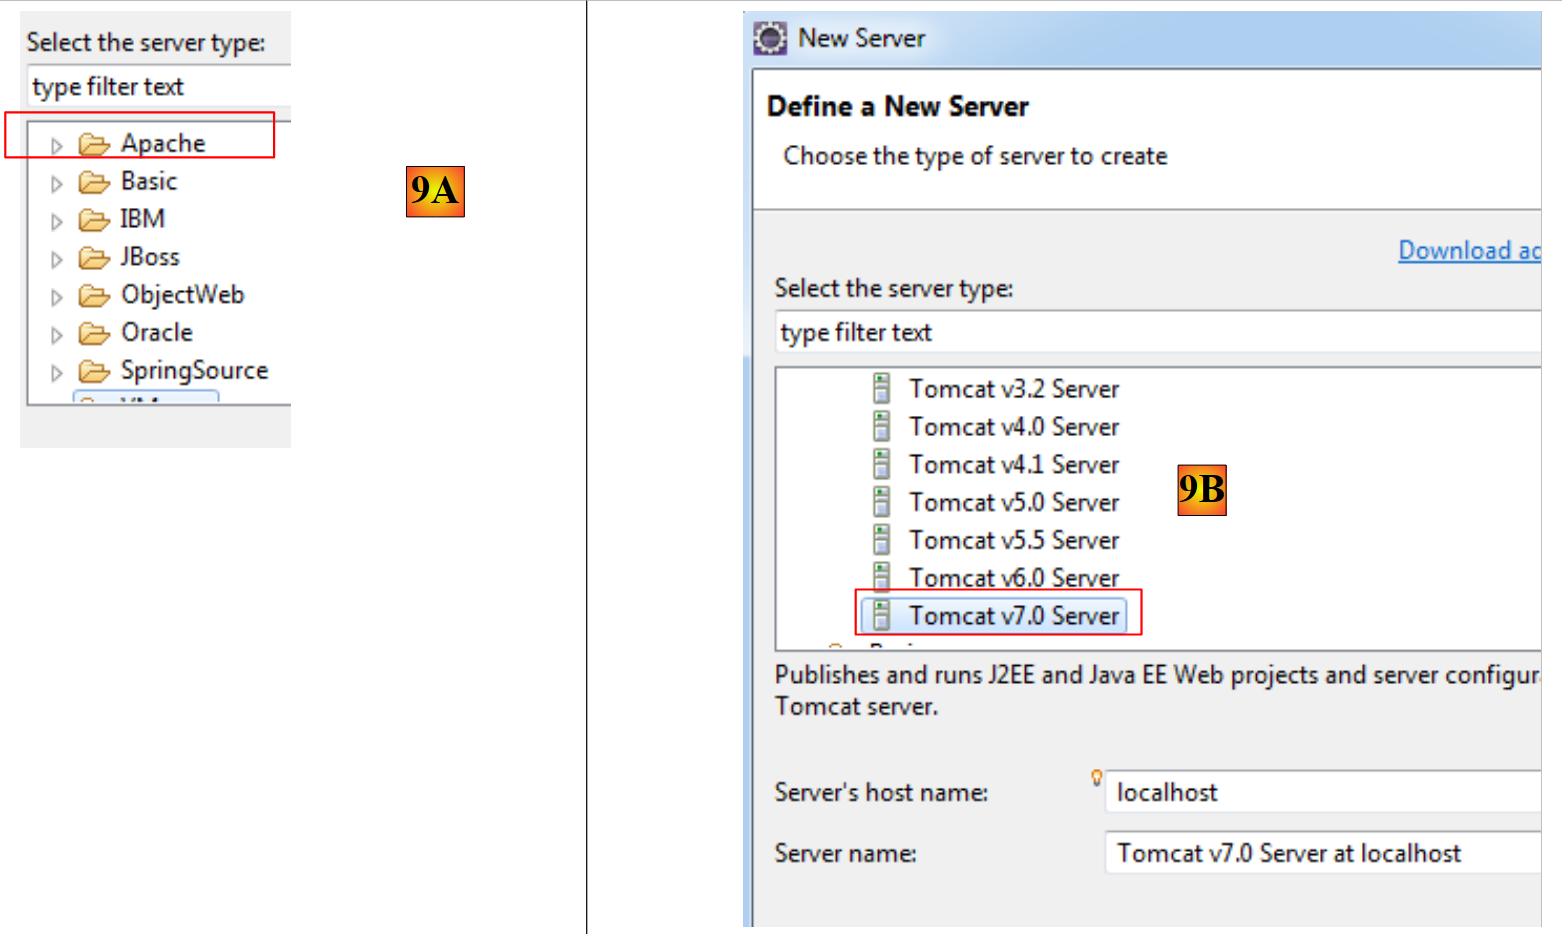The width and height of the screenshot is (1562, 934).
Task: Click the Oracle folder icon
Action: point(94,333)
